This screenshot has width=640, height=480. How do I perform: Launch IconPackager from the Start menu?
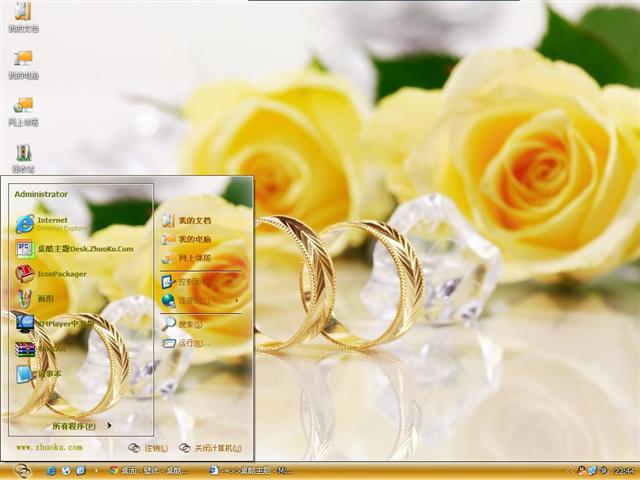point(51,273)
